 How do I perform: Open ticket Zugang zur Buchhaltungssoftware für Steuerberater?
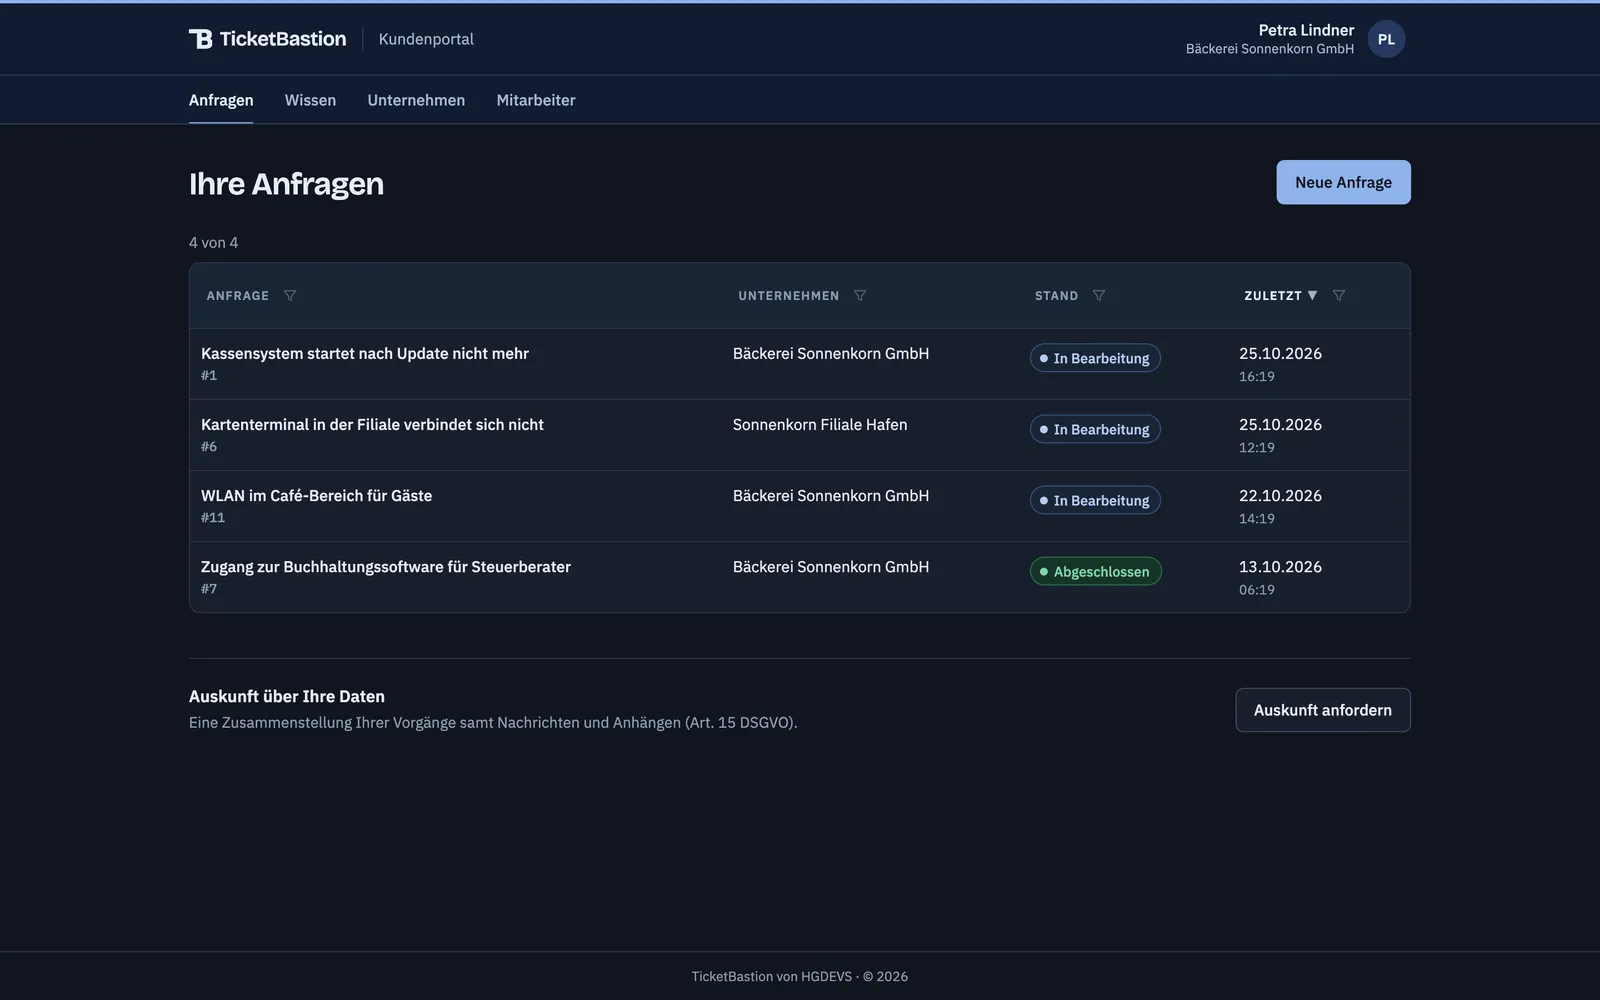(x=386, y=566)
